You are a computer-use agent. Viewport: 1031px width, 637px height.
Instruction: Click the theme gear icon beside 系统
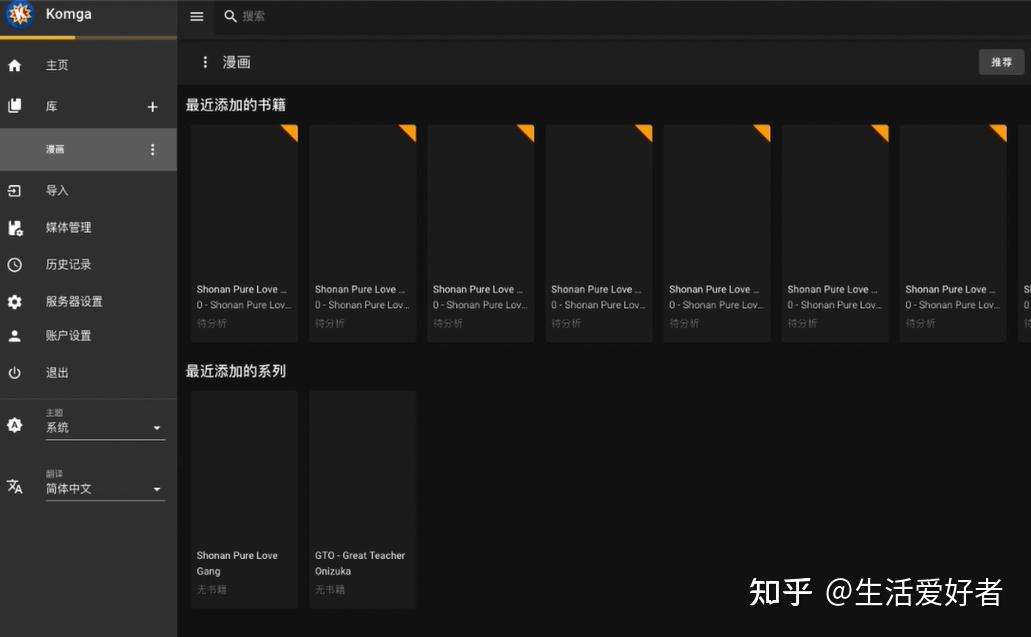click(x=14, y=424)
